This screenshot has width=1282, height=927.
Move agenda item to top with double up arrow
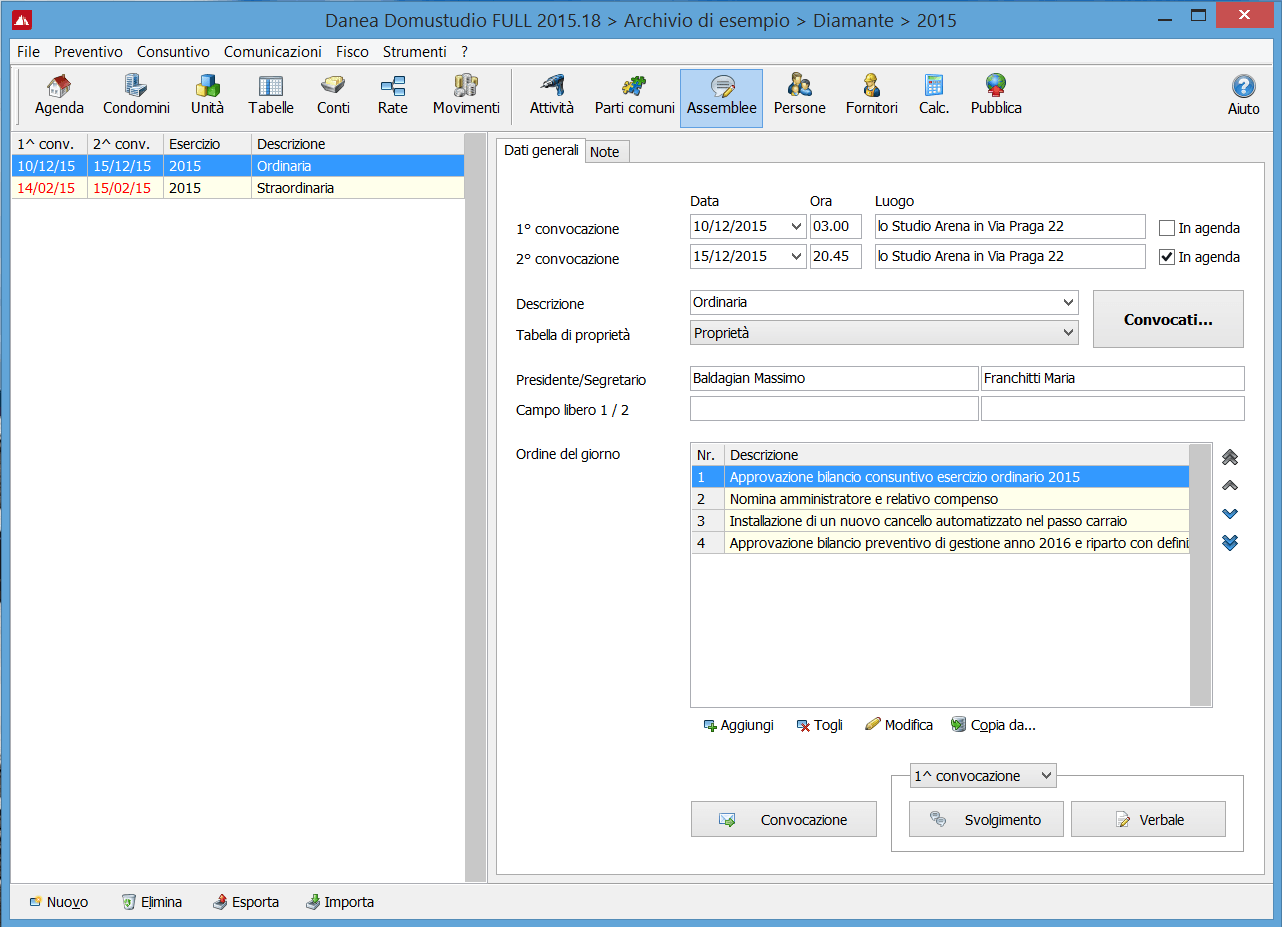pos(1230,457)
